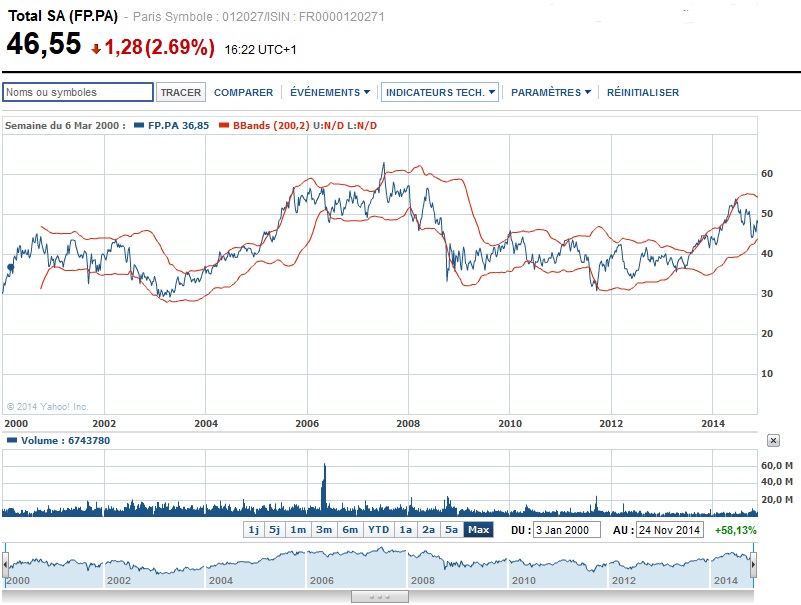Switch to the 3m range
This screenshot has width=801, height=605.
[324, 530]
